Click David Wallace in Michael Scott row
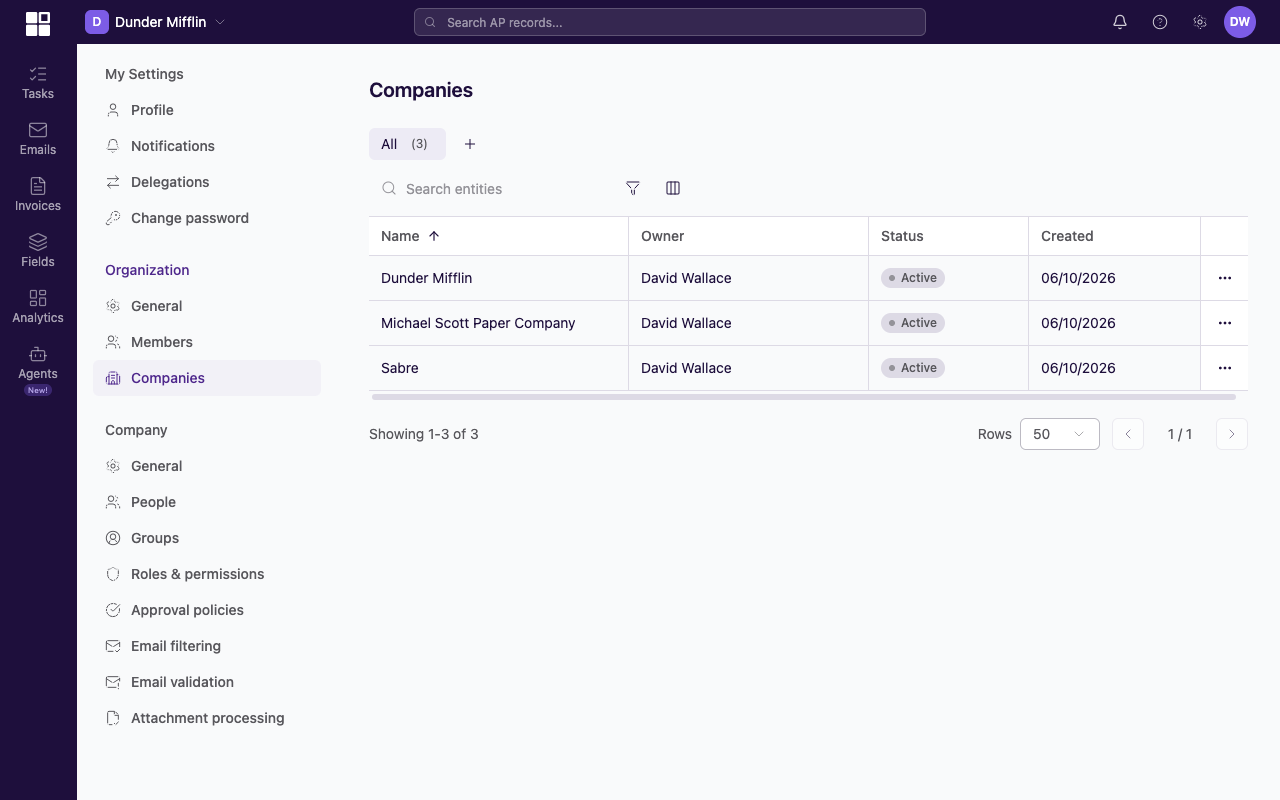This screenshot has width=1280, height=800. pyautogui.click(x=686, y=323)
